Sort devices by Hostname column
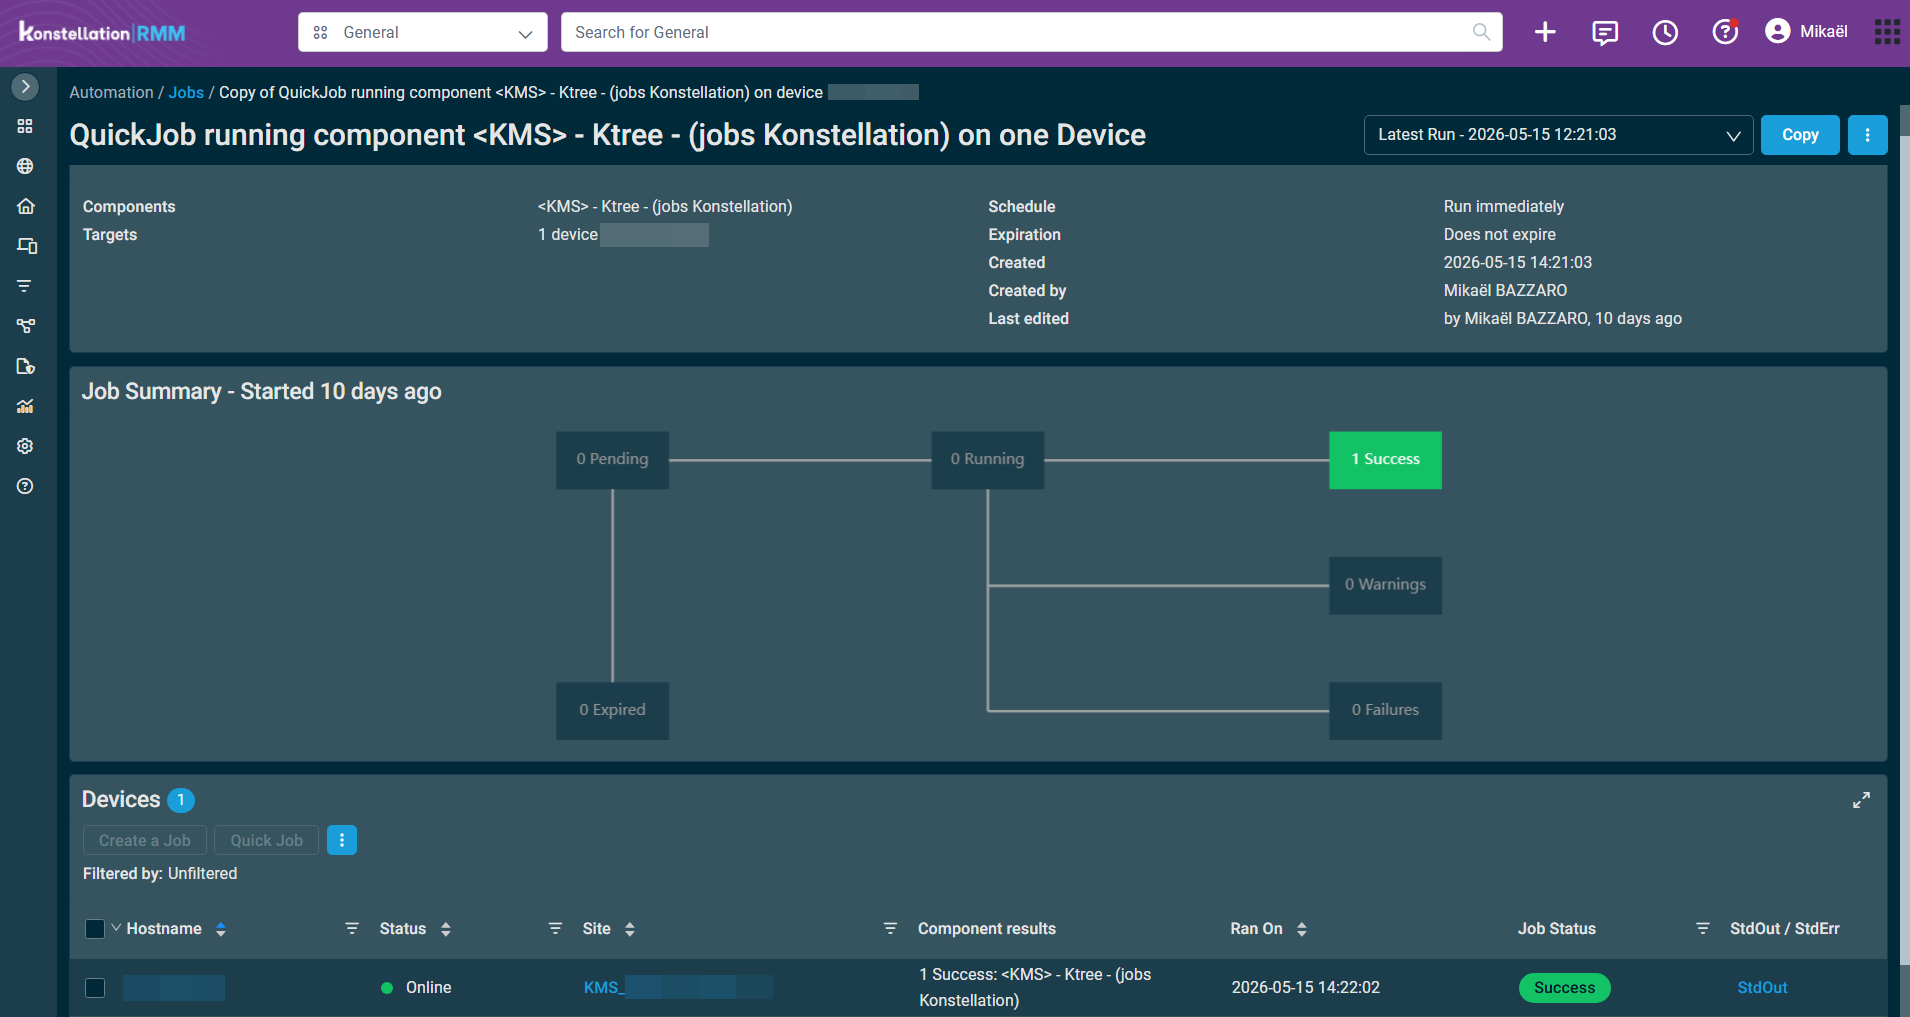 click(x=221, y=929)
